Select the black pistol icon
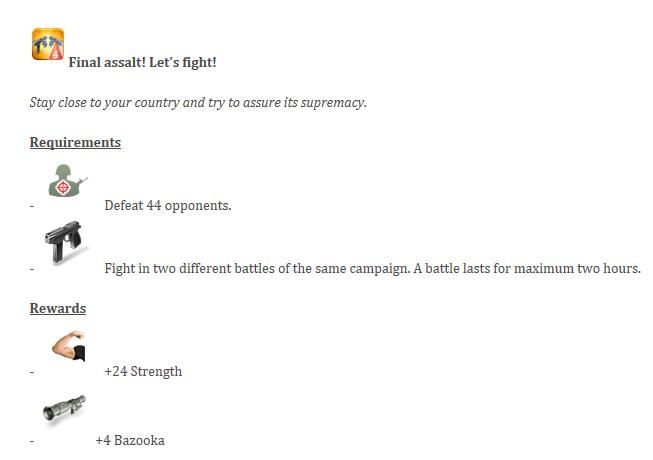 pyautogui.click(x=64, y=242)
